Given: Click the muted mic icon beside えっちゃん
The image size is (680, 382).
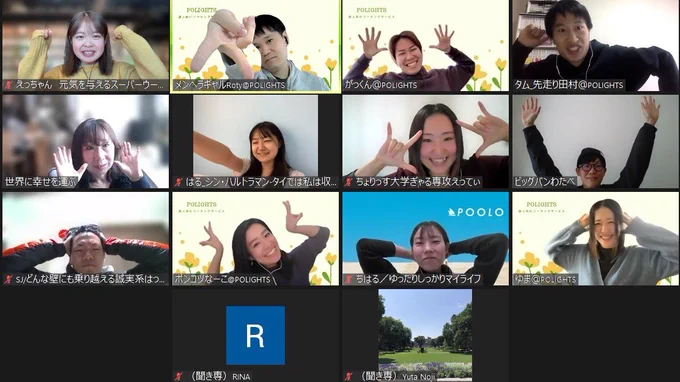Looking at the screenshot, I should 8,85.
